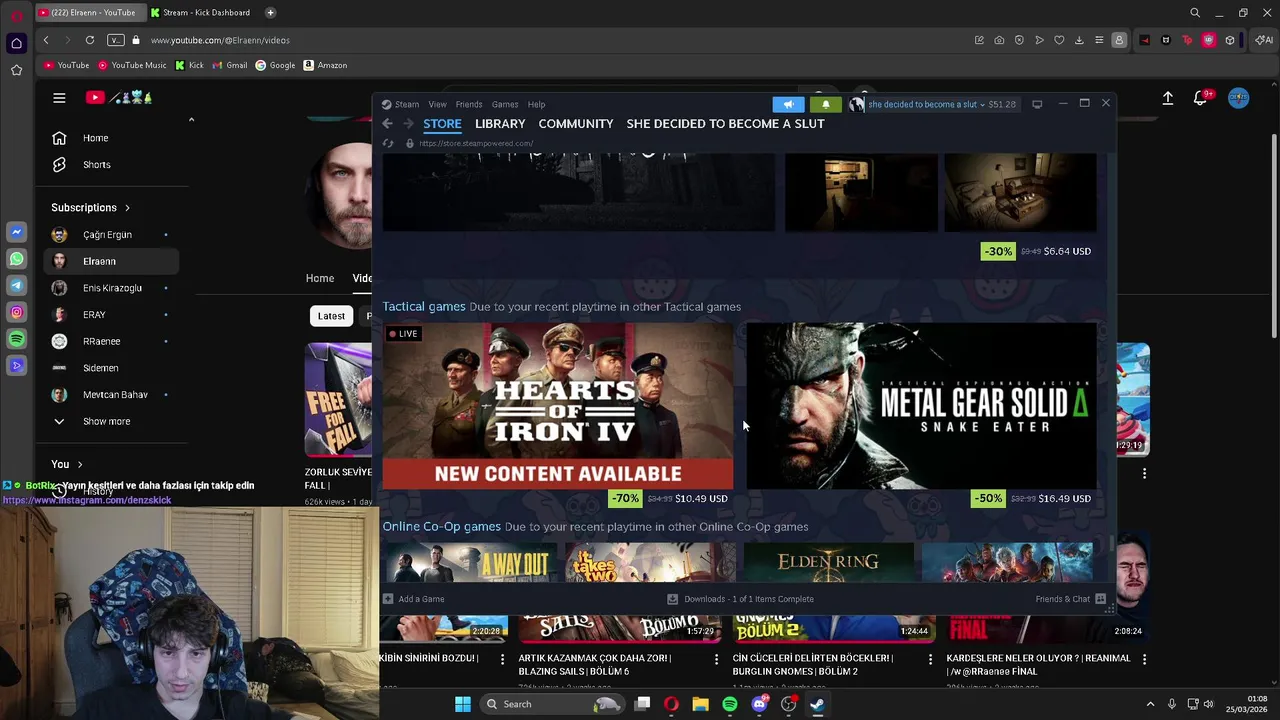Click the Opera AI button
This screenshot has height=720, width=1280.
pyautogui.click(x=1264, y=40)
